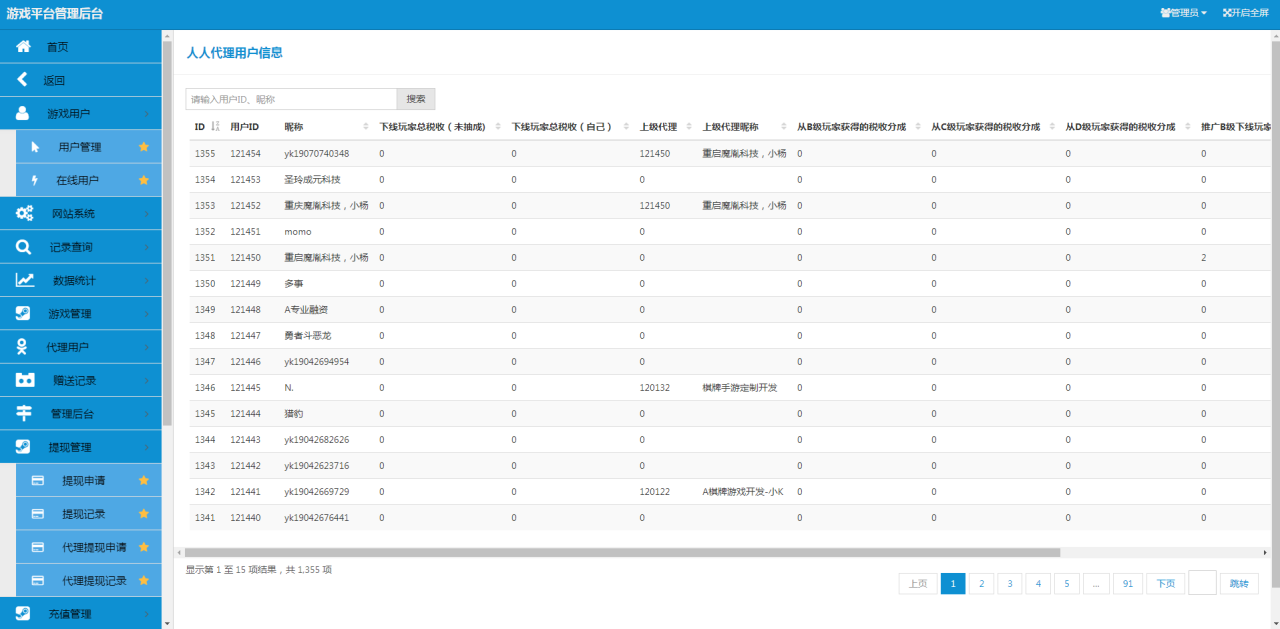The height and width of the screenshot is (629, 1280).
Task: Click the magnifier icon beside 记录查询
Action: [x=24, y=247]
